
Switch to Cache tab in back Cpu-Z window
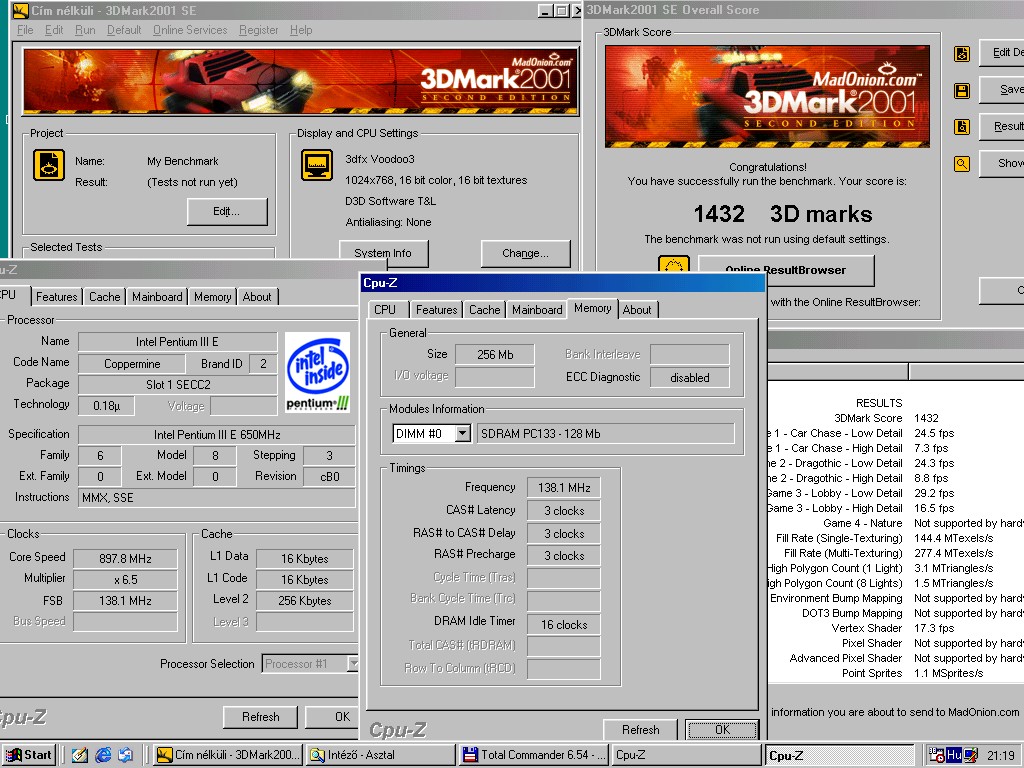tap(104, 296)
